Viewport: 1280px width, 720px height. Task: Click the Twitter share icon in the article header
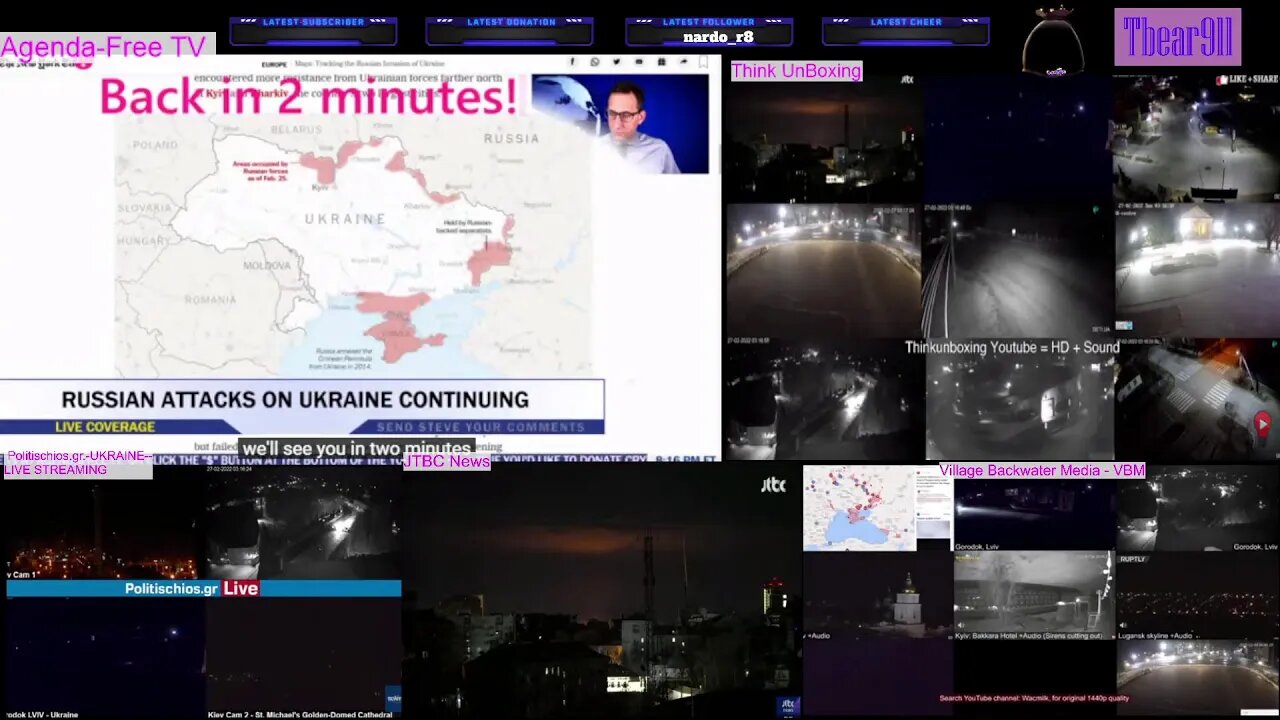coord(617,62)
